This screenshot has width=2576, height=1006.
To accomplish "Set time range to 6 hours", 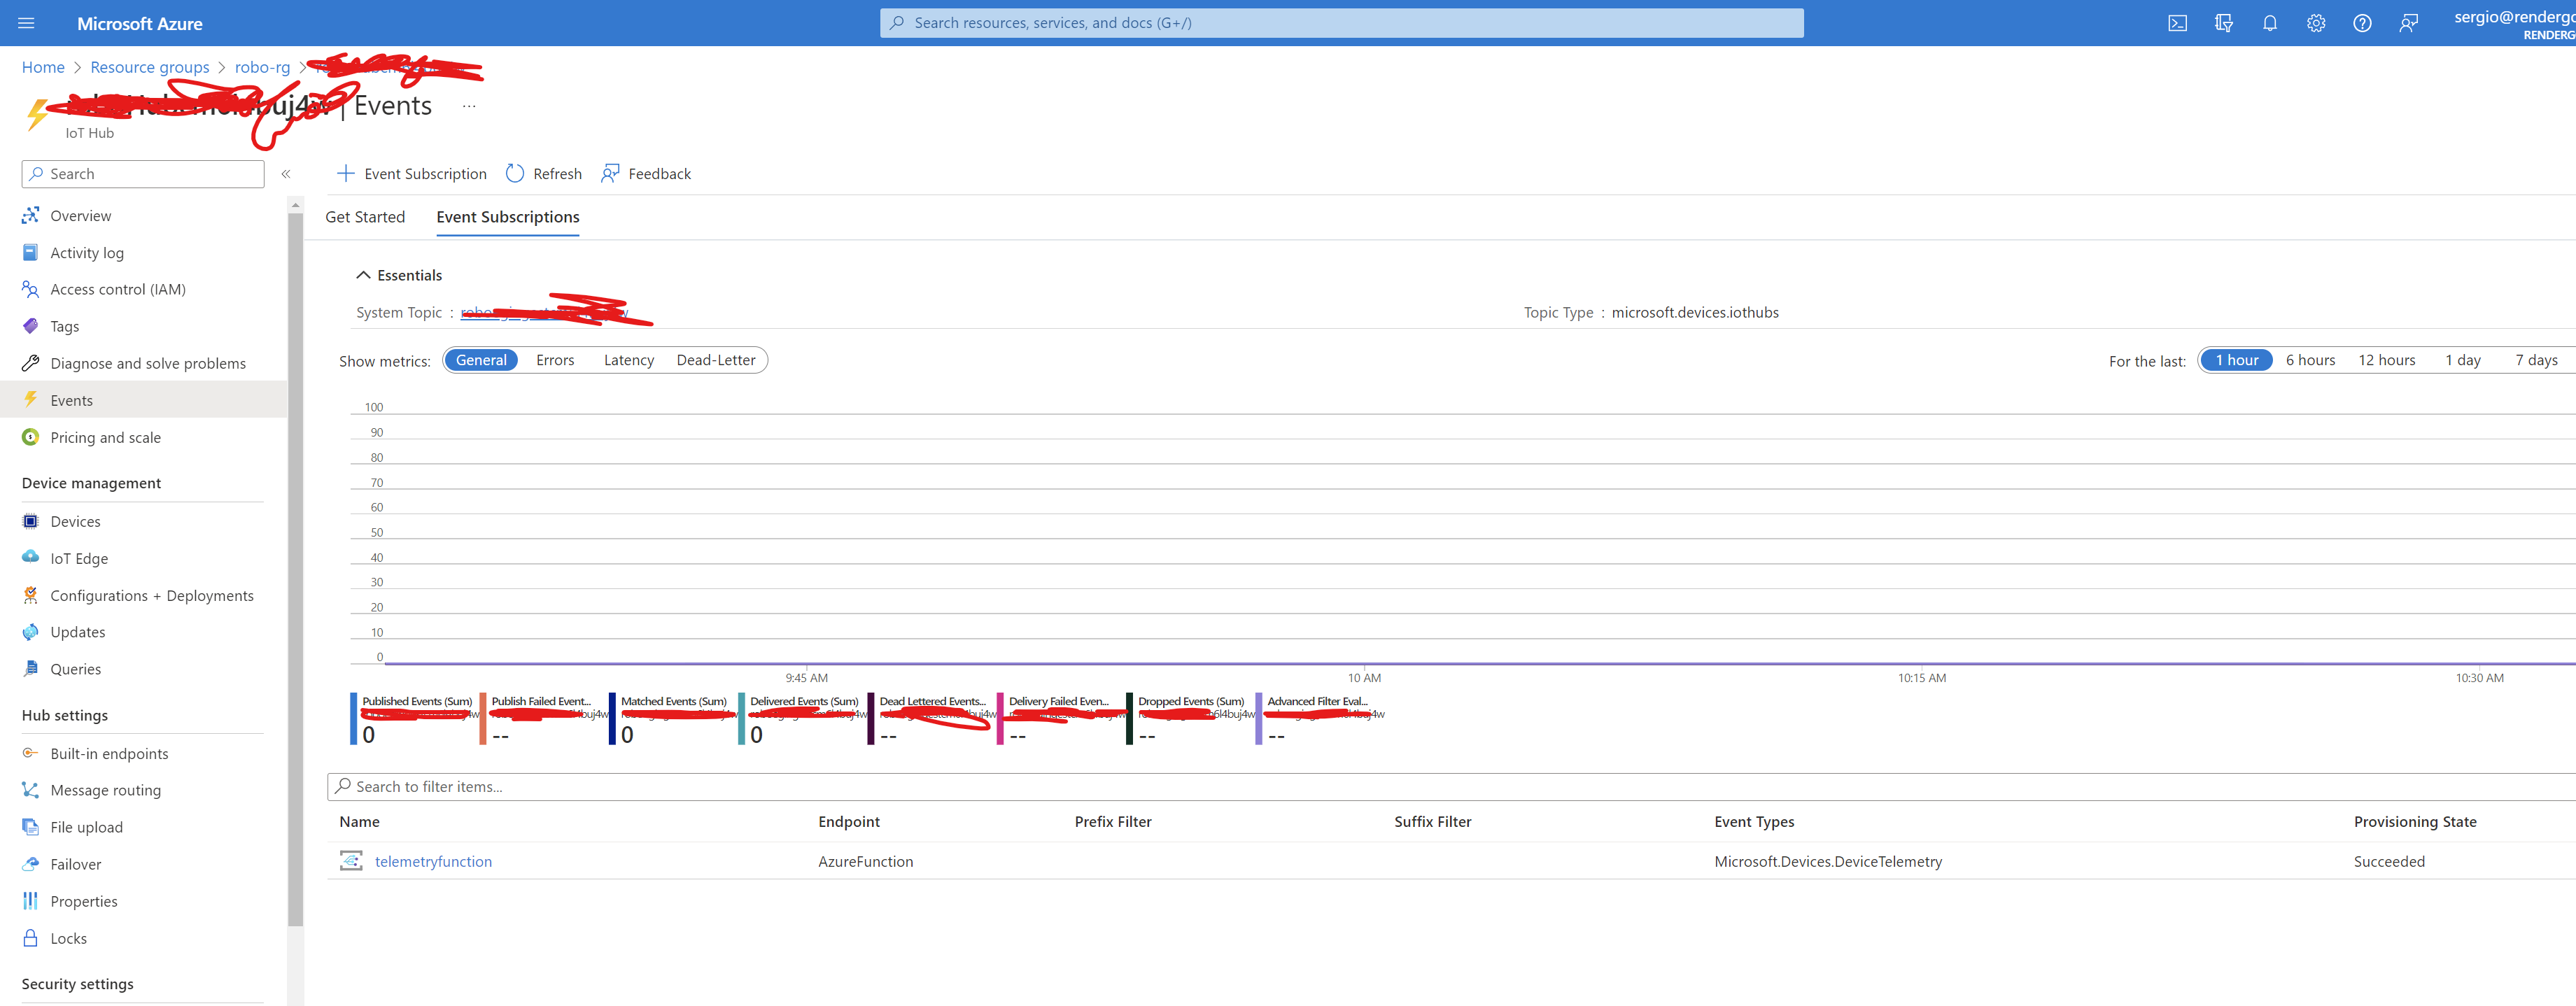I will coord(2310,360).
